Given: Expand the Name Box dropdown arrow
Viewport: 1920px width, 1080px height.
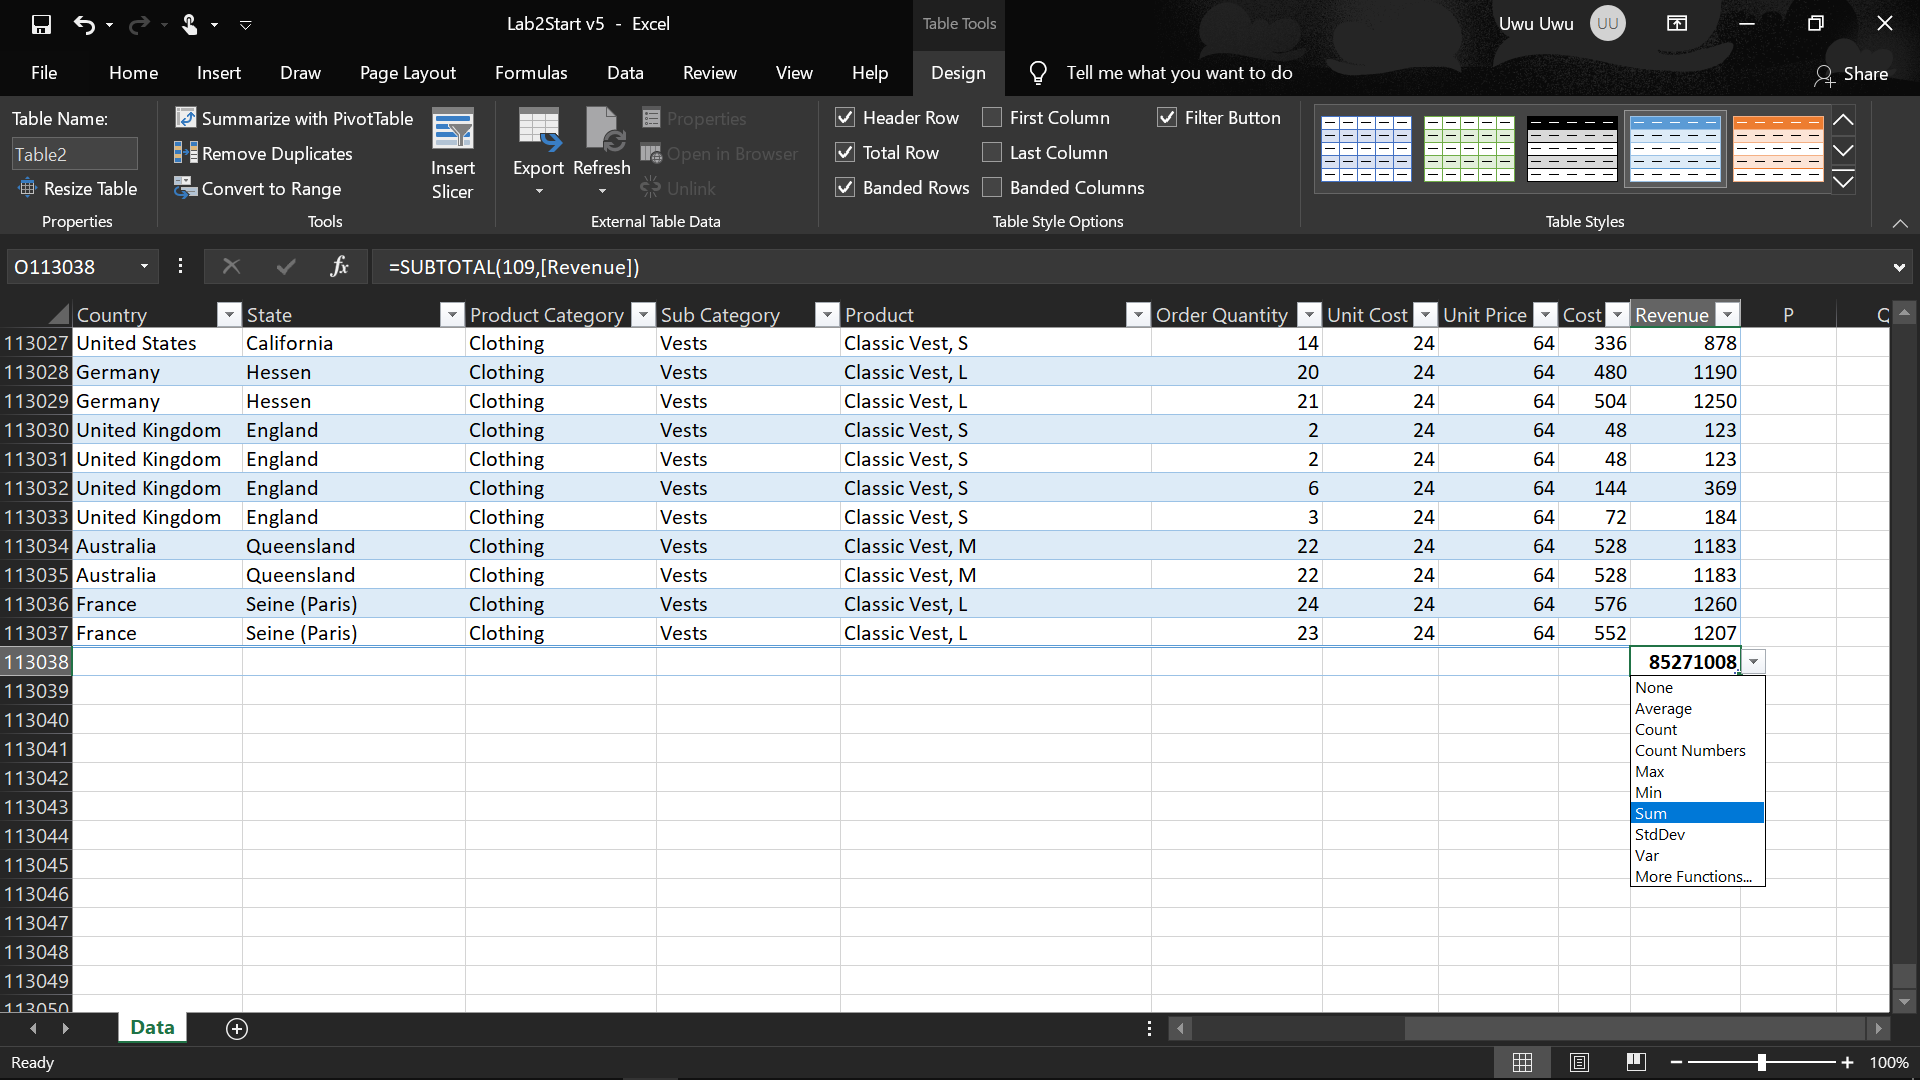Looking at the screenshot, I should point(144,266).
